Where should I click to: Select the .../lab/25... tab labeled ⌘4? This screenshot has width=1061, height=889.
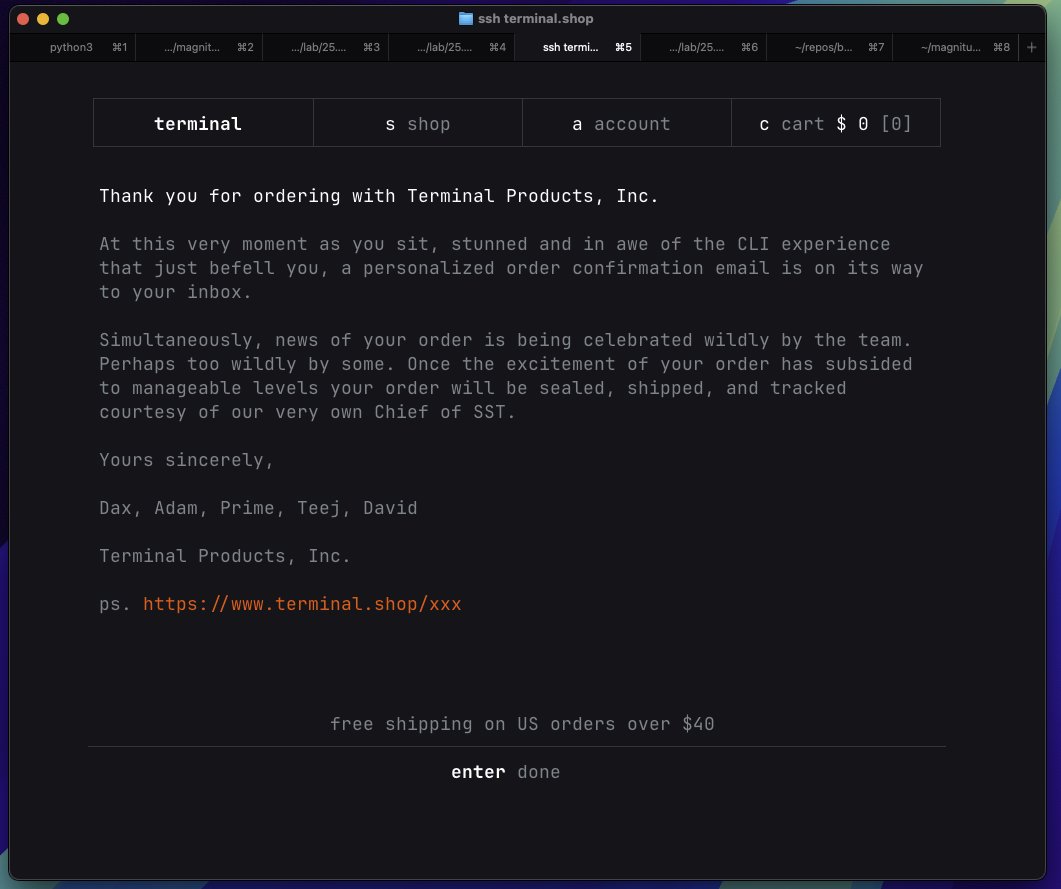click(451, 47)
